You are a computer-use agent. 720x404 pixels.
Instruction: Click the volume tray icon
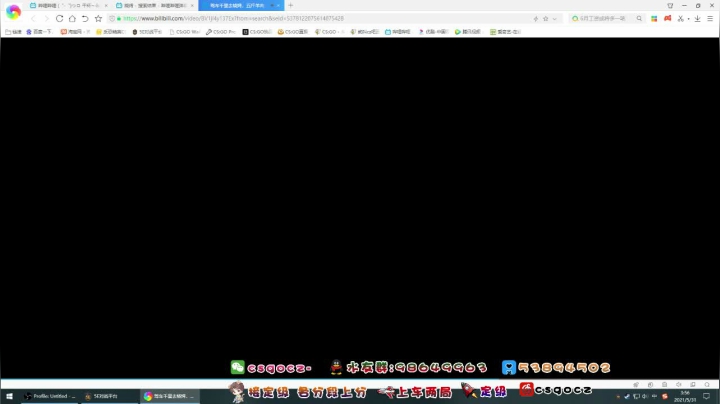645,396
